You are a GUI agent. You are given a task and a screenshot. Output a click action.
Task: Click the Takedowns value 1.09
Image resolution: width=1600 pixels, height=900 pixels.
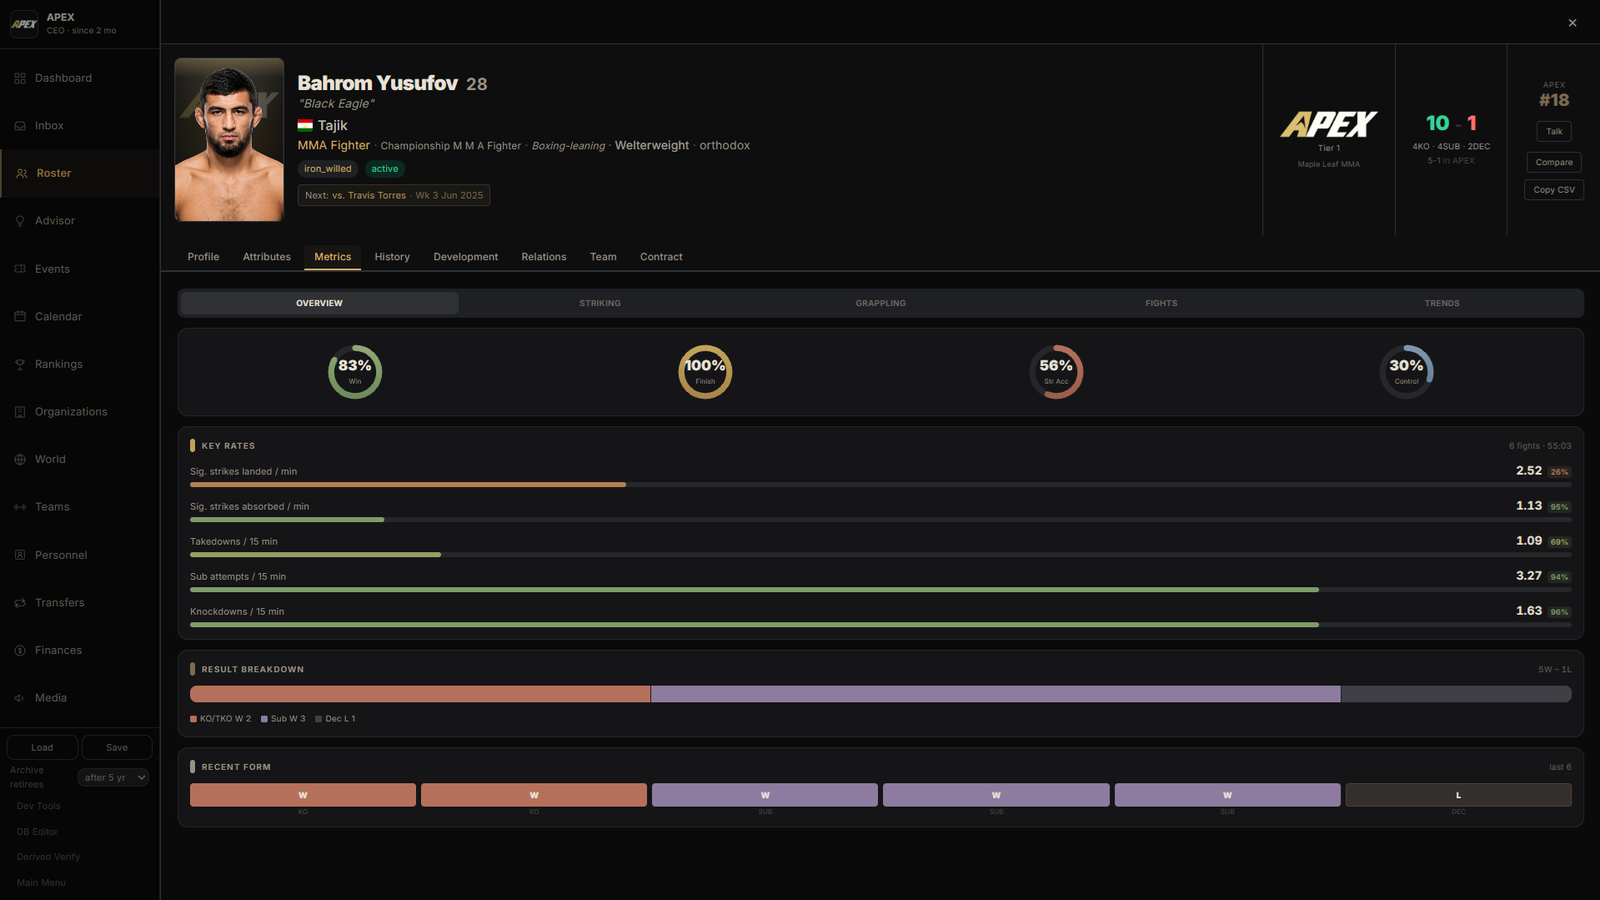coord(1529,541)
